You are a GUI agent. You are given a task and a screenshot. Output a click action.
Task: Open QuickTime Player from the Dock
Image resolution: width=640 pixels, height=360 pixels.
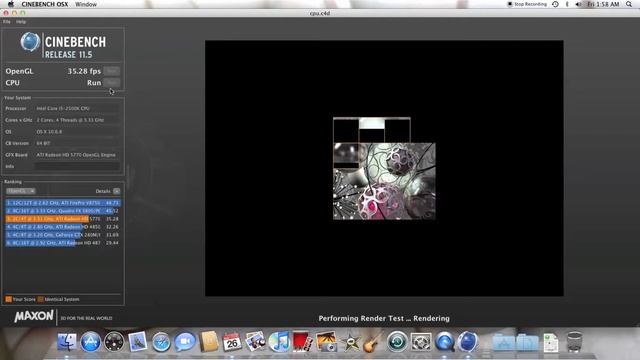(444, 342)
